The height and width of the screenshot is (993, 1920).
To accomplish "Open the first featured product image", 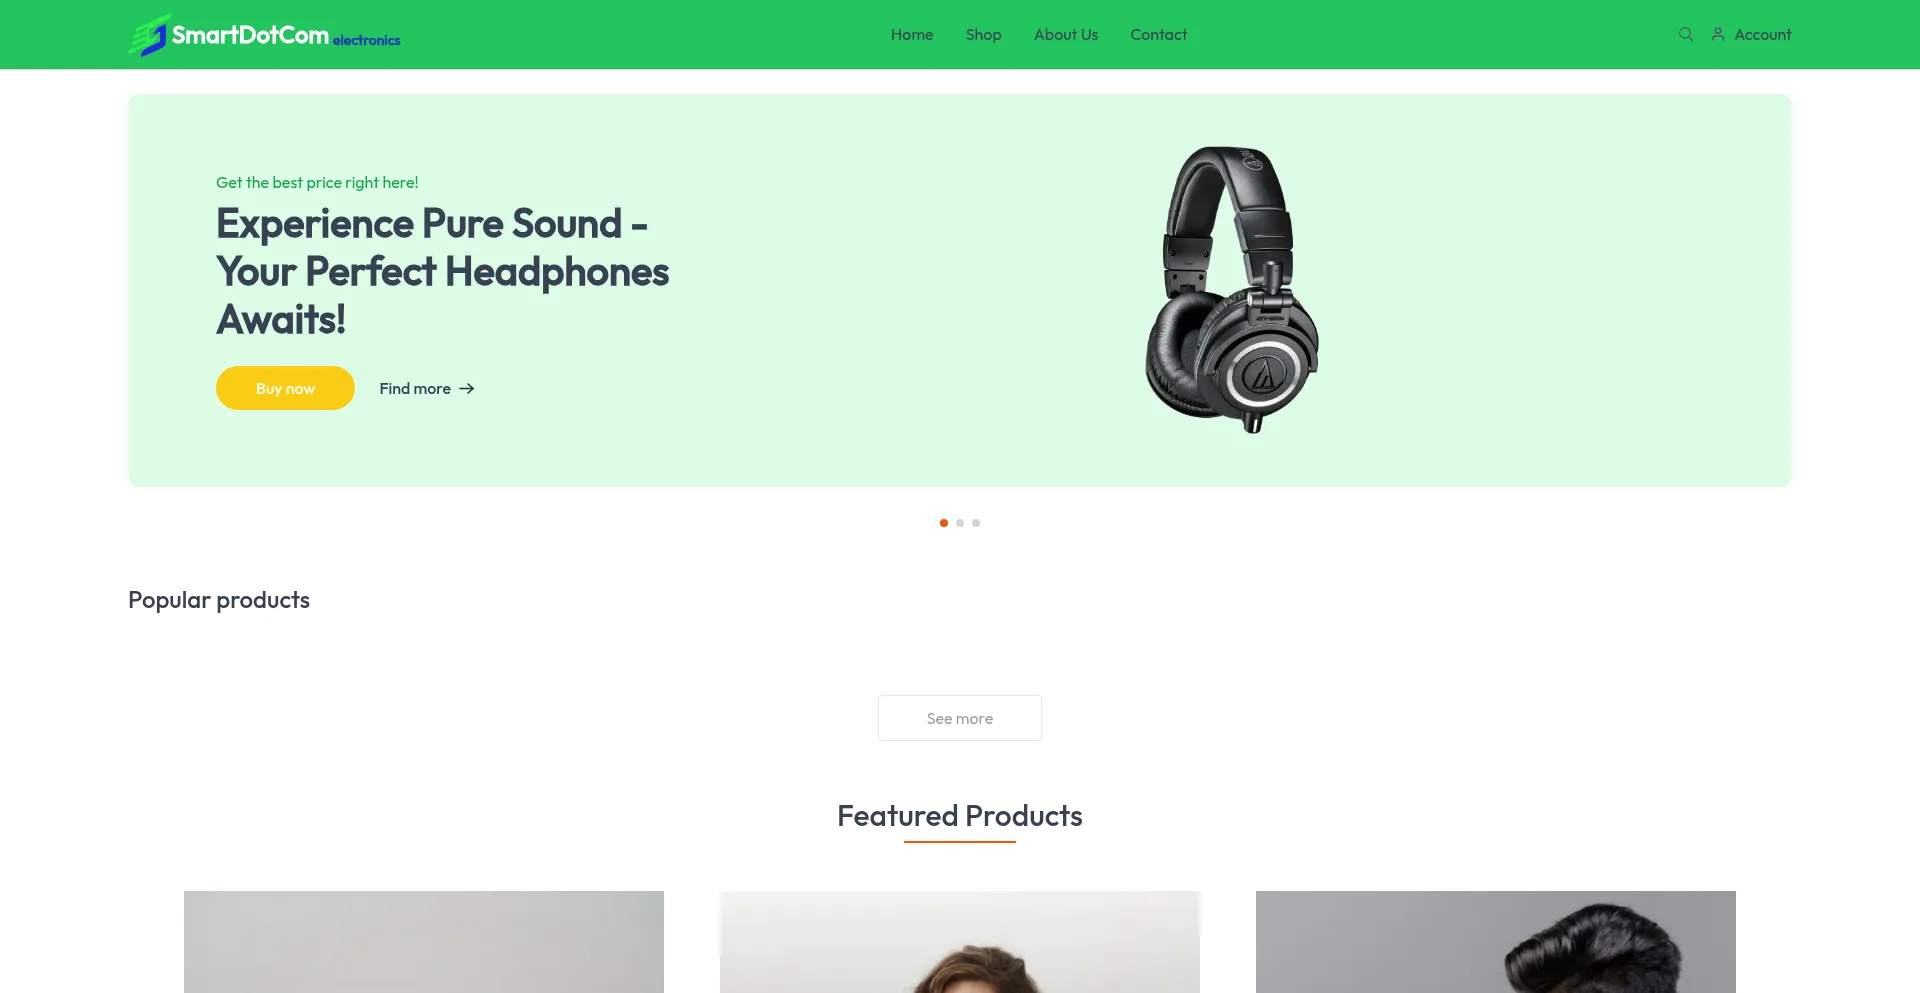I will (424, 942).
